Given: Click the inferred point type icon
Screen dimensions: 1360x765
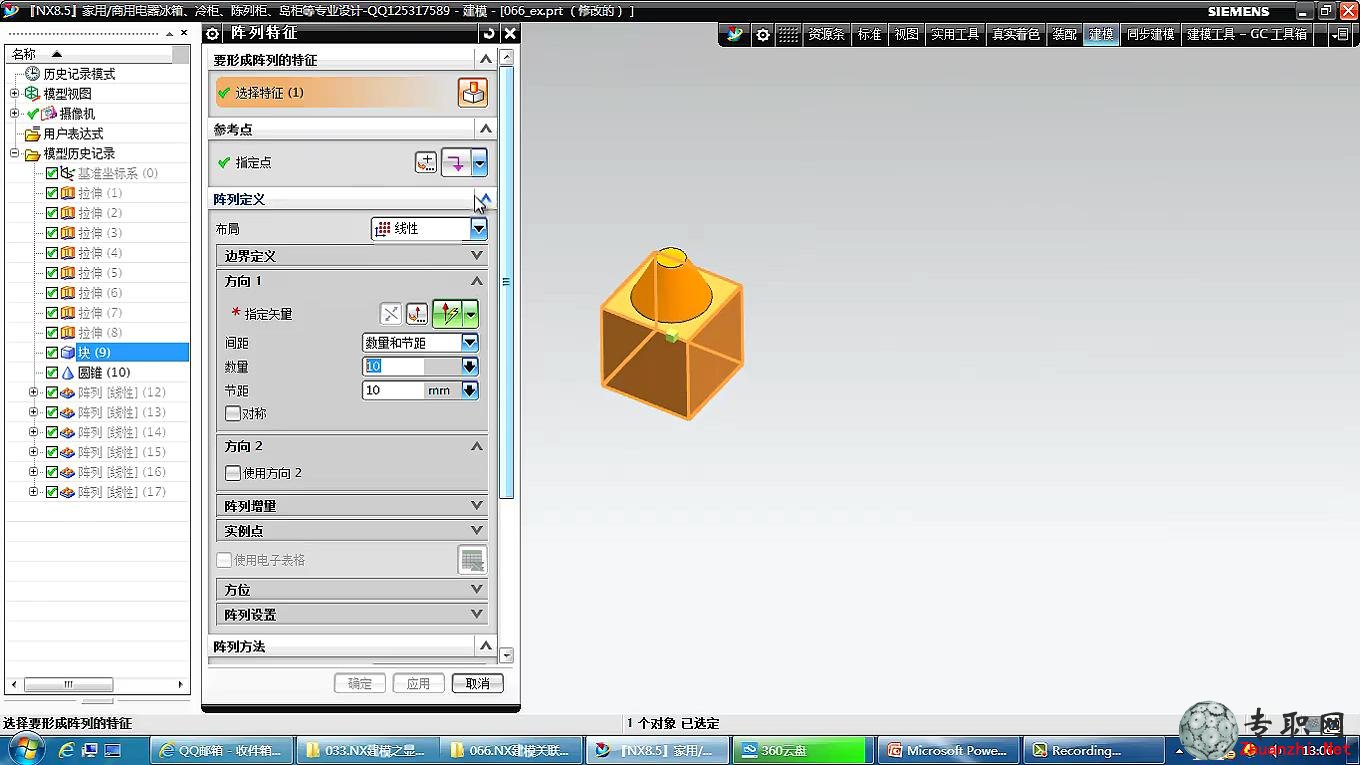Looking at the screenshot, I should (457, 162).
